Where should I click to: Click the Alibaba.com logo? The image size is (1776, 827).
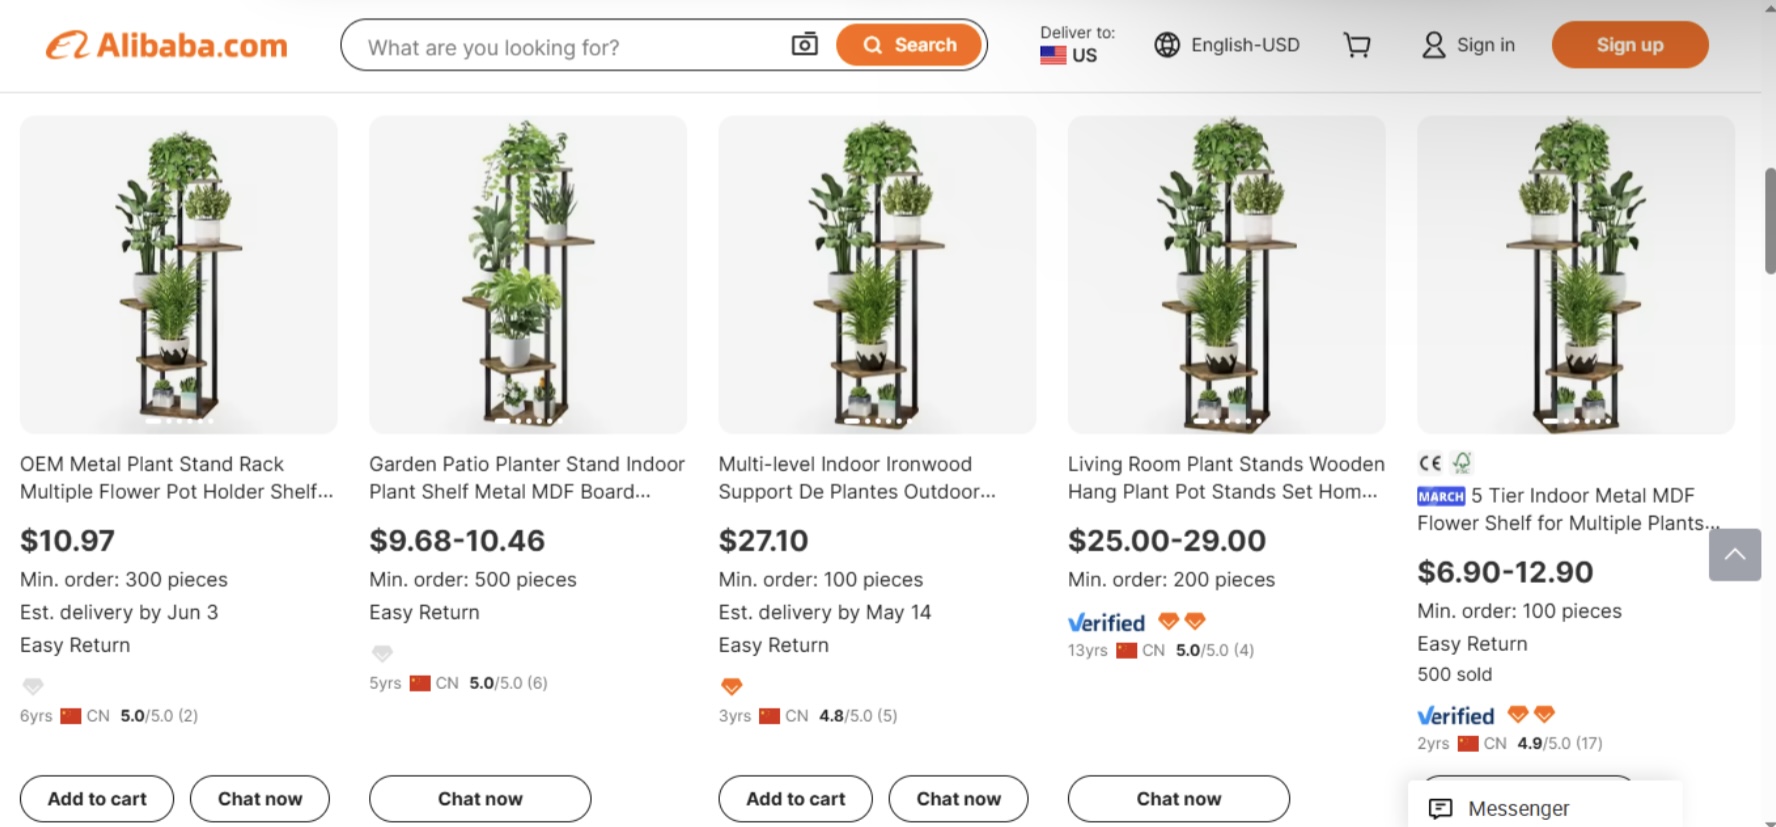click(x=165, y=45)
